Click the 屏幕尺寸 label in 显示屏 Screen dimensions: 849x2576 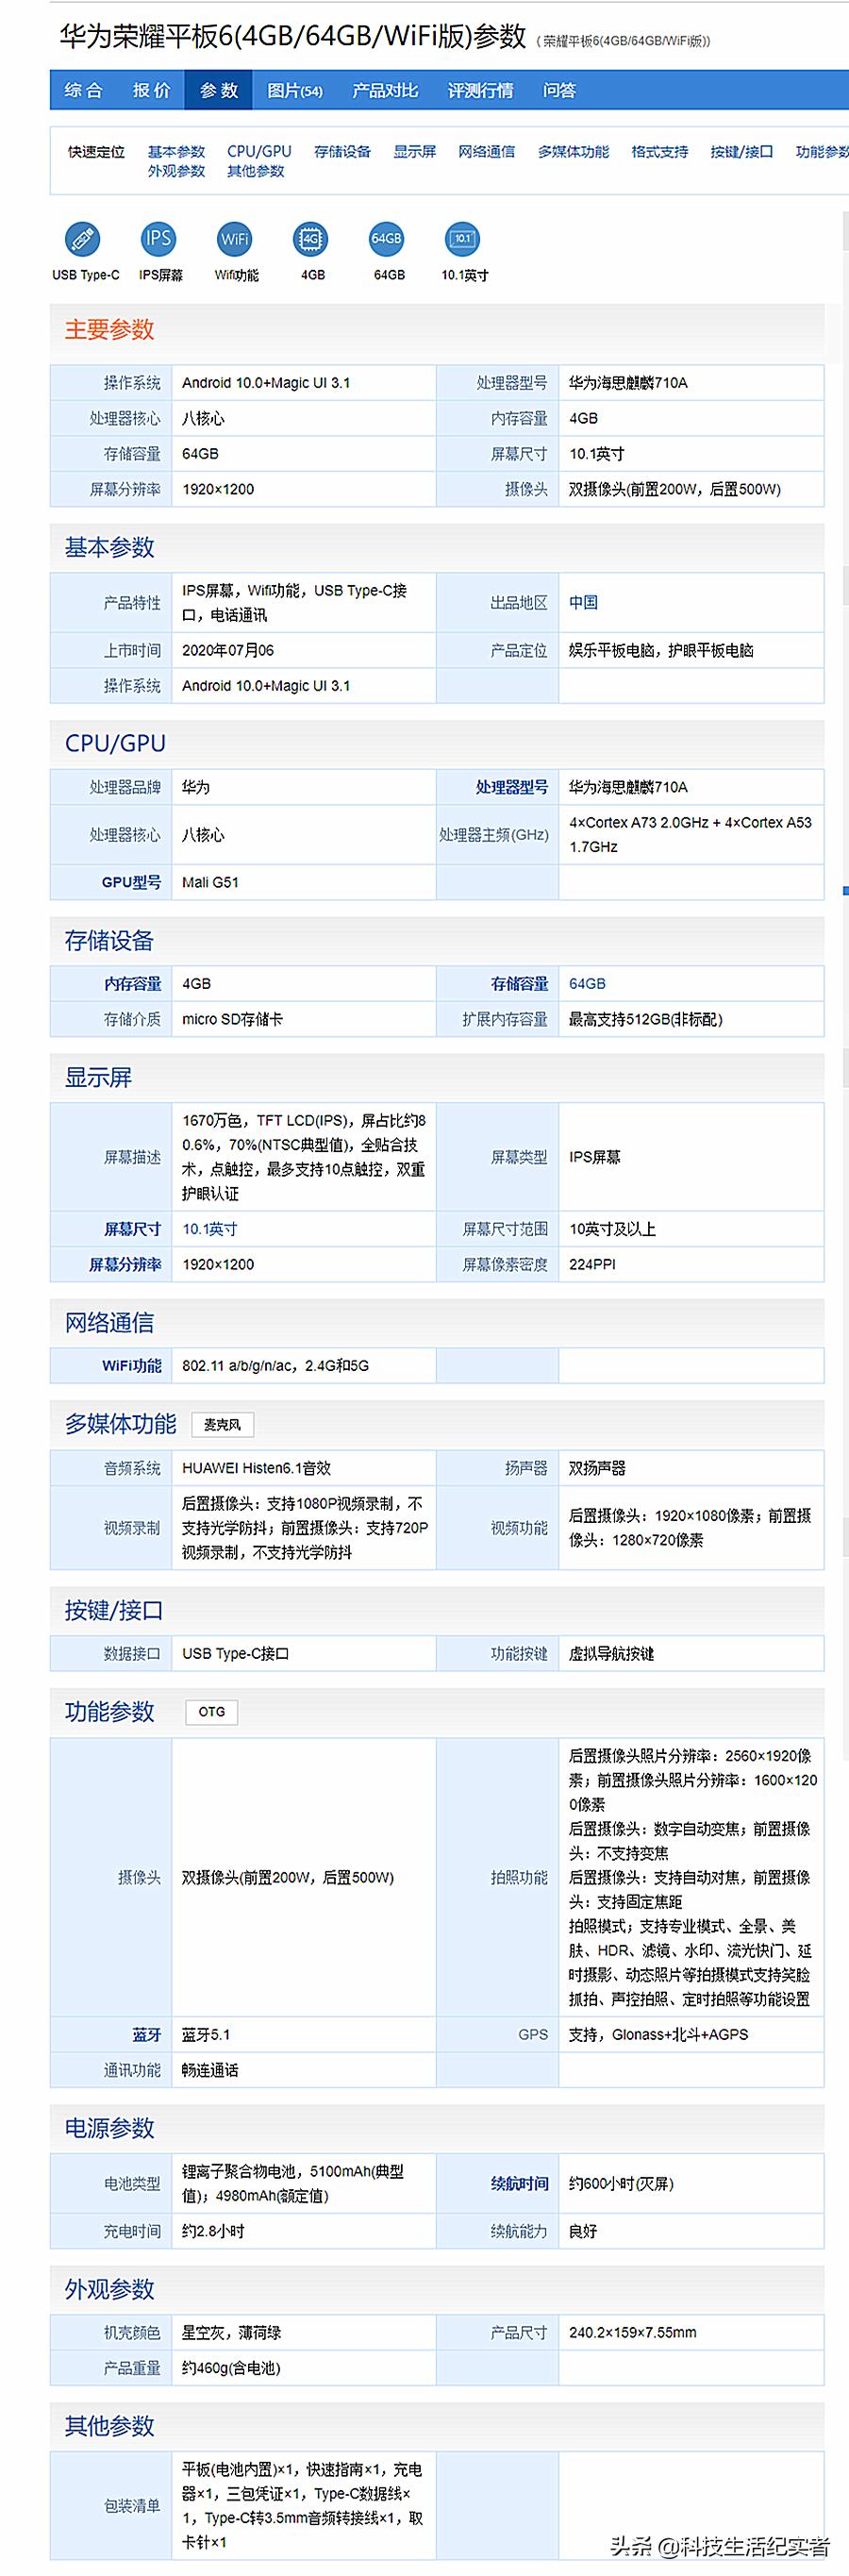coord(132,1229)
